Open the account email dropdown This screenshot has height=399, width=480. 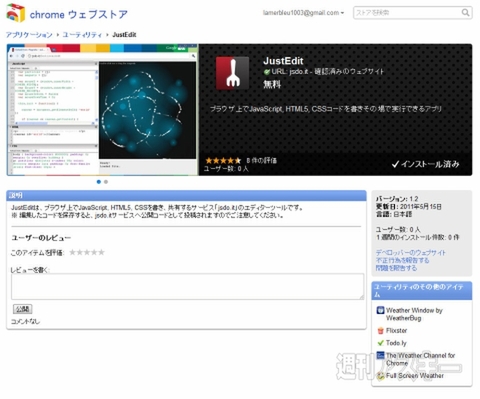coord(303,13)
